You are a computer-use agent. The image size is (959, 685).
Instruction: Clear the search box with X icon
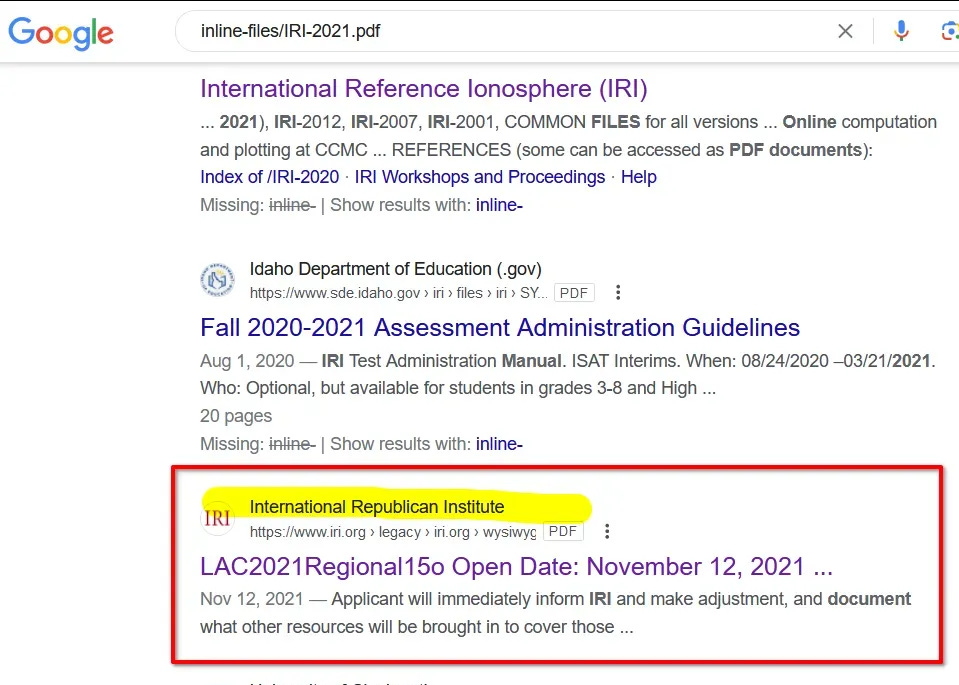coord(845,31)
